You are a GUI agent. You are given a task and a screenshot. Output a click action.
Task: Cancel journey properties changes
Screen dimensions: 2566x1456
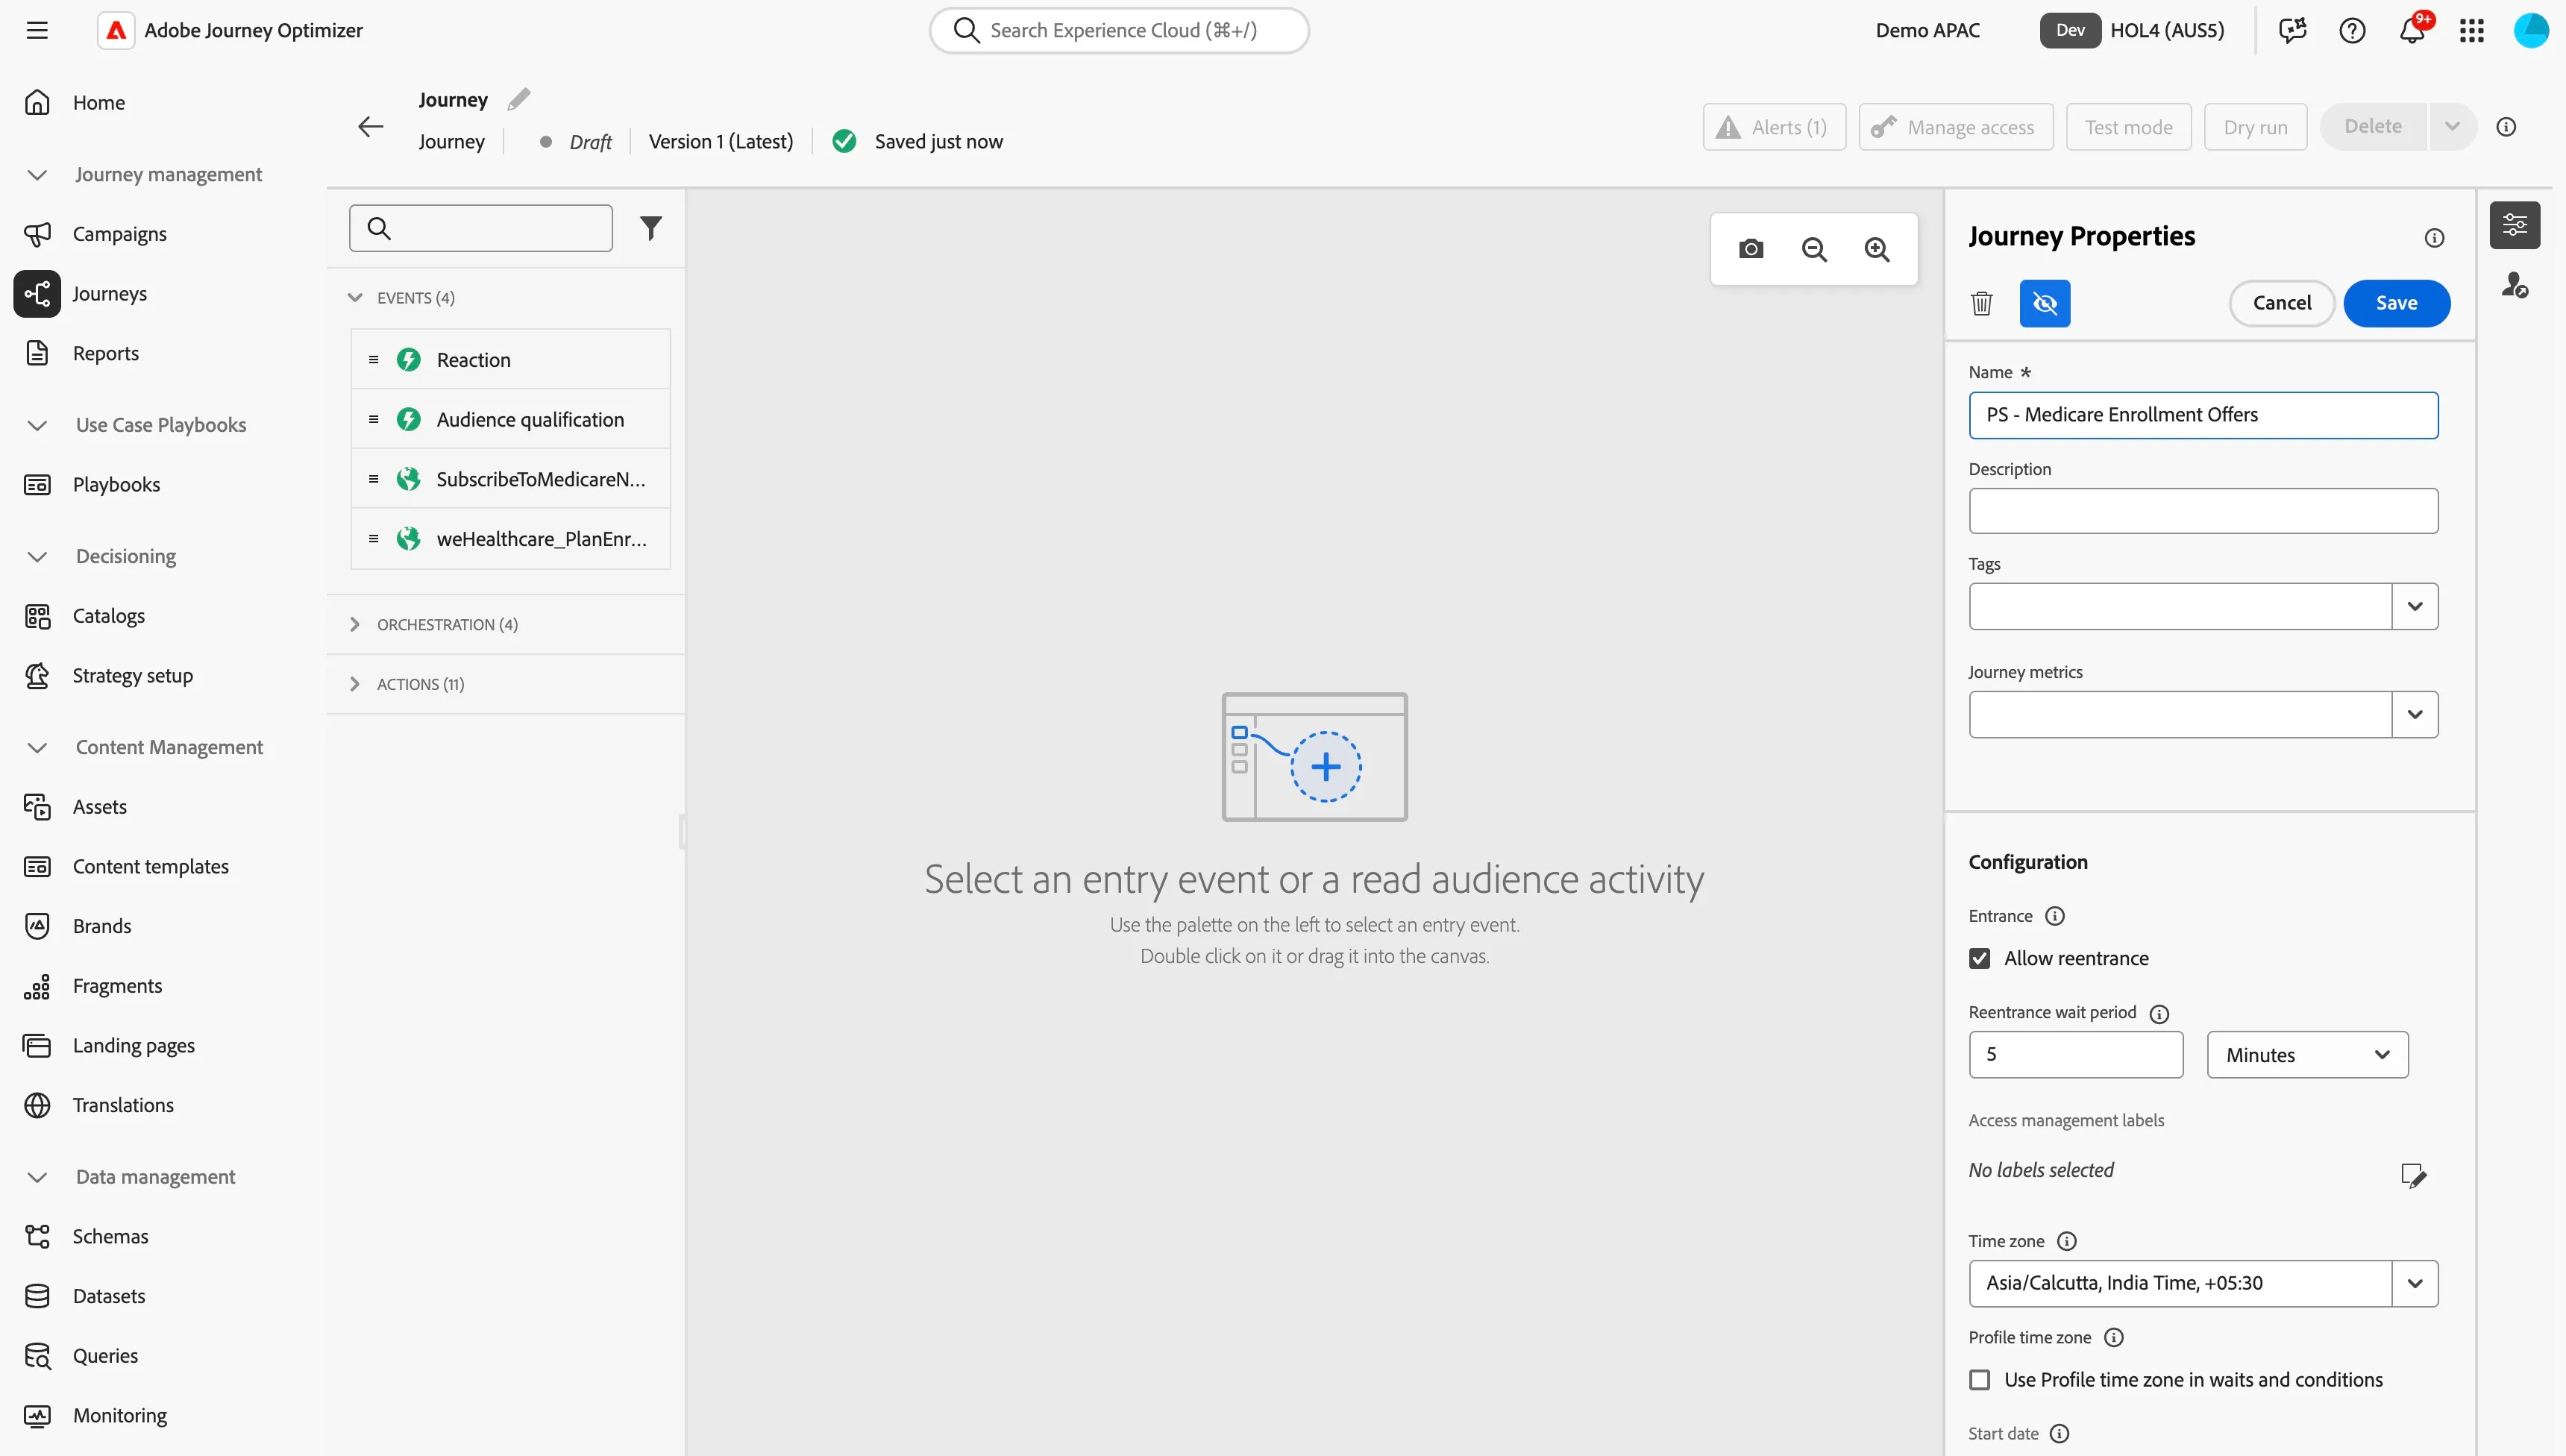pos(2281,303)
